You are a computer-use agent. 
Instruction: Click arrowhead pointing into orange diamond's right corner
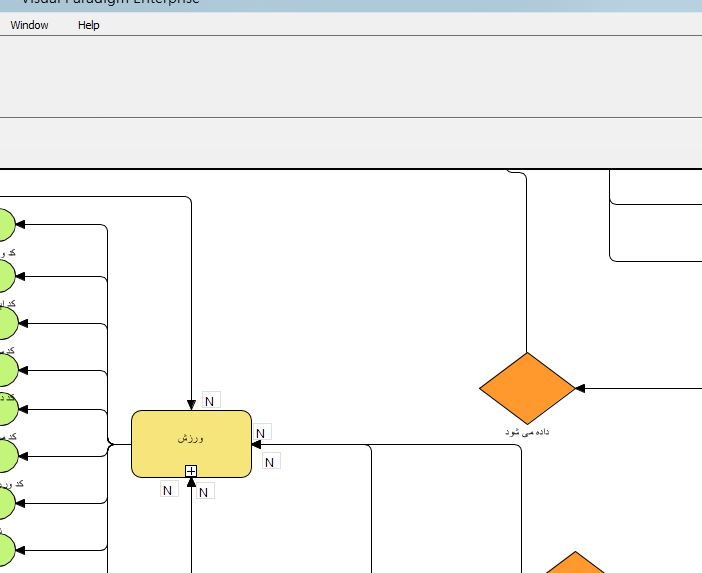pos(580,388)
